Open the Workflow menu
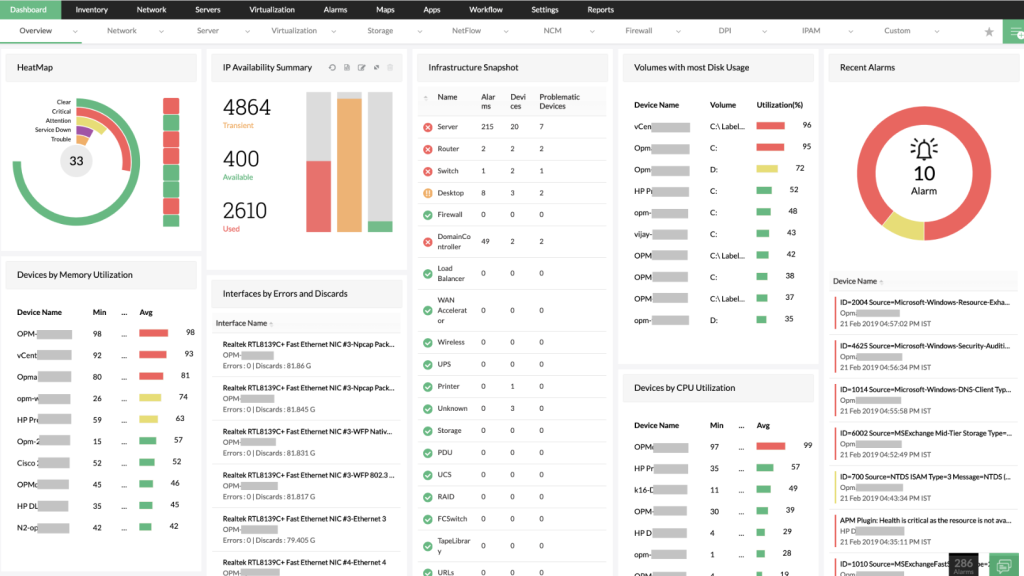 486,10
